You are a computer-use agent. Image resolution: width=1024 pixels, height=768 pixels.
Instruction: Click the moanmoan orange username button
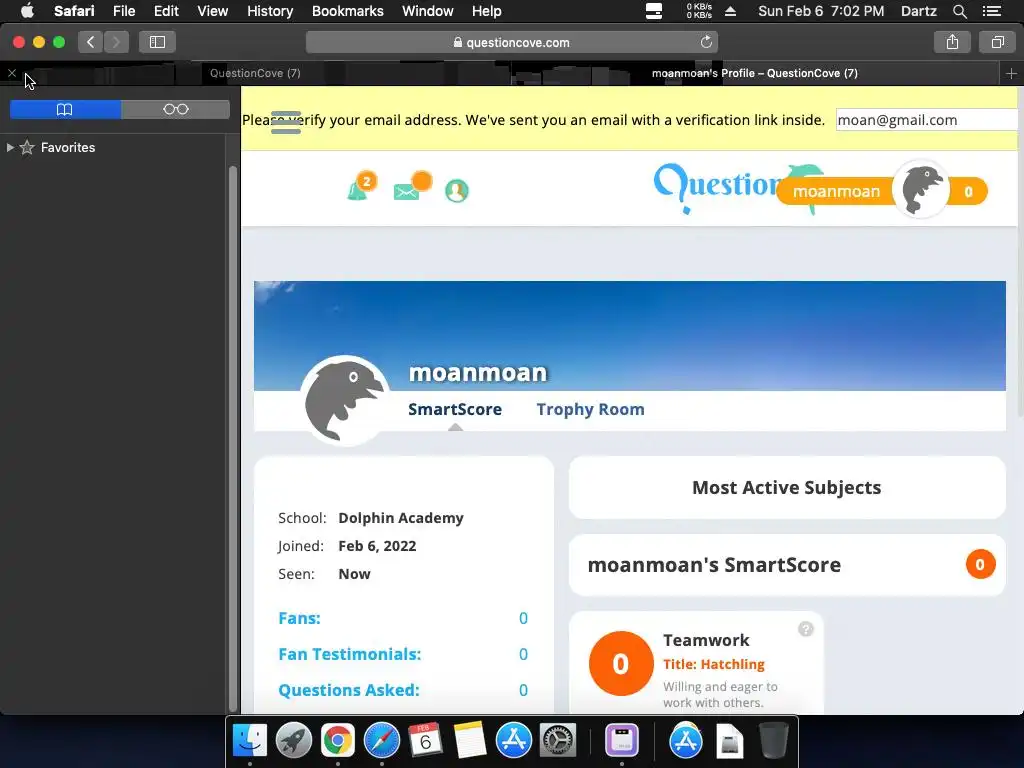(x=836, y=191)
